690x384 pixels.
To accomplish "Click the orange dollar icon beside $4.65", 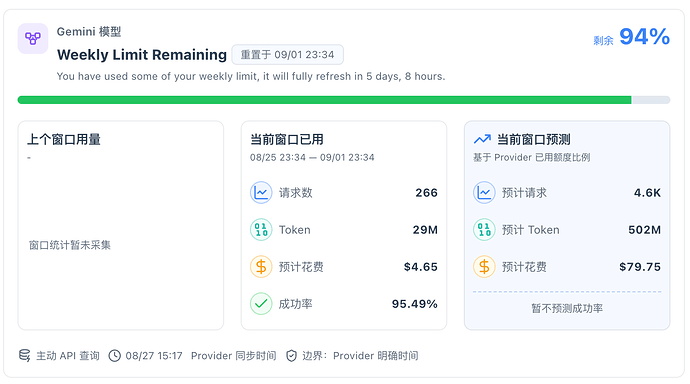I will (261, 267).
